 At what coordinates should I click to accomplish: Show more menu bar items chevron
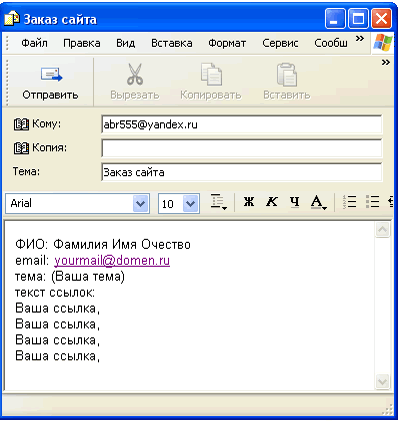[x=360, y=39]
